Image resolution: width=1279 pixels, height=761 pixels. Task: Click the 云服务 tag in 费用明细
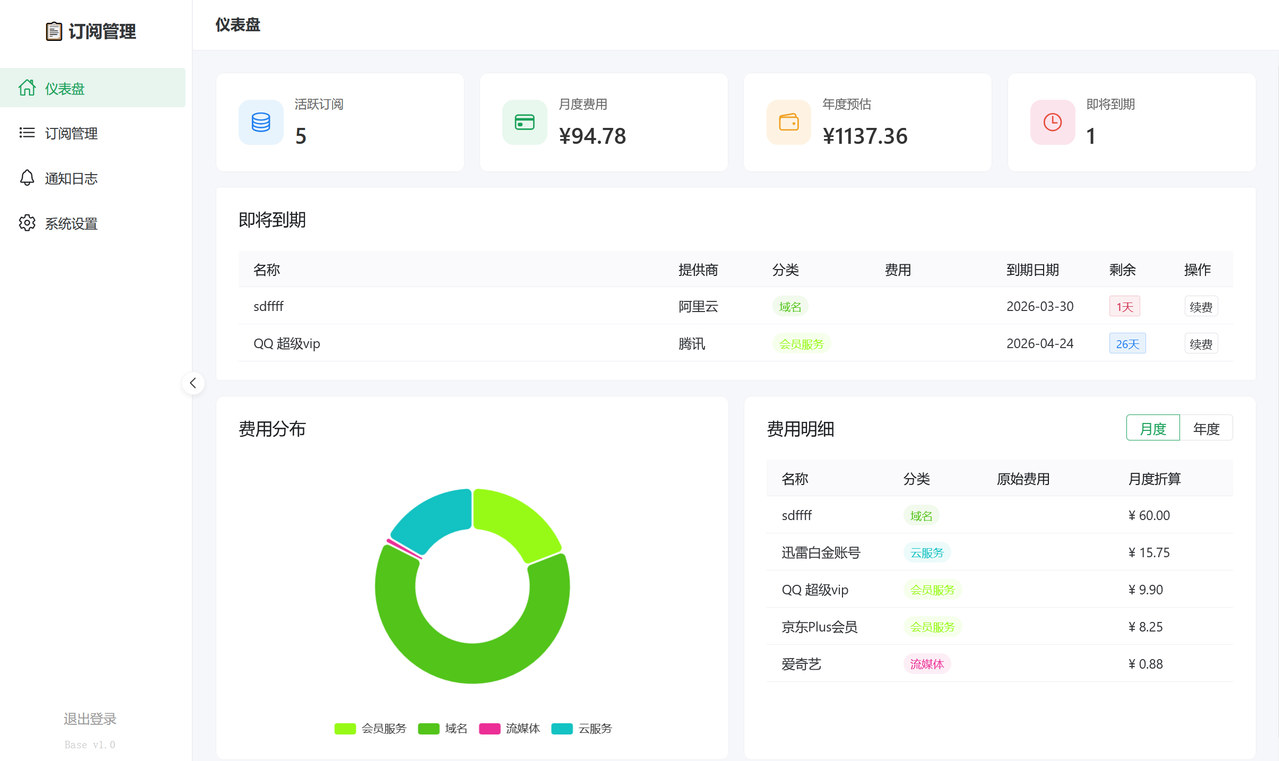pyautogui.click(x=927, y=553)
